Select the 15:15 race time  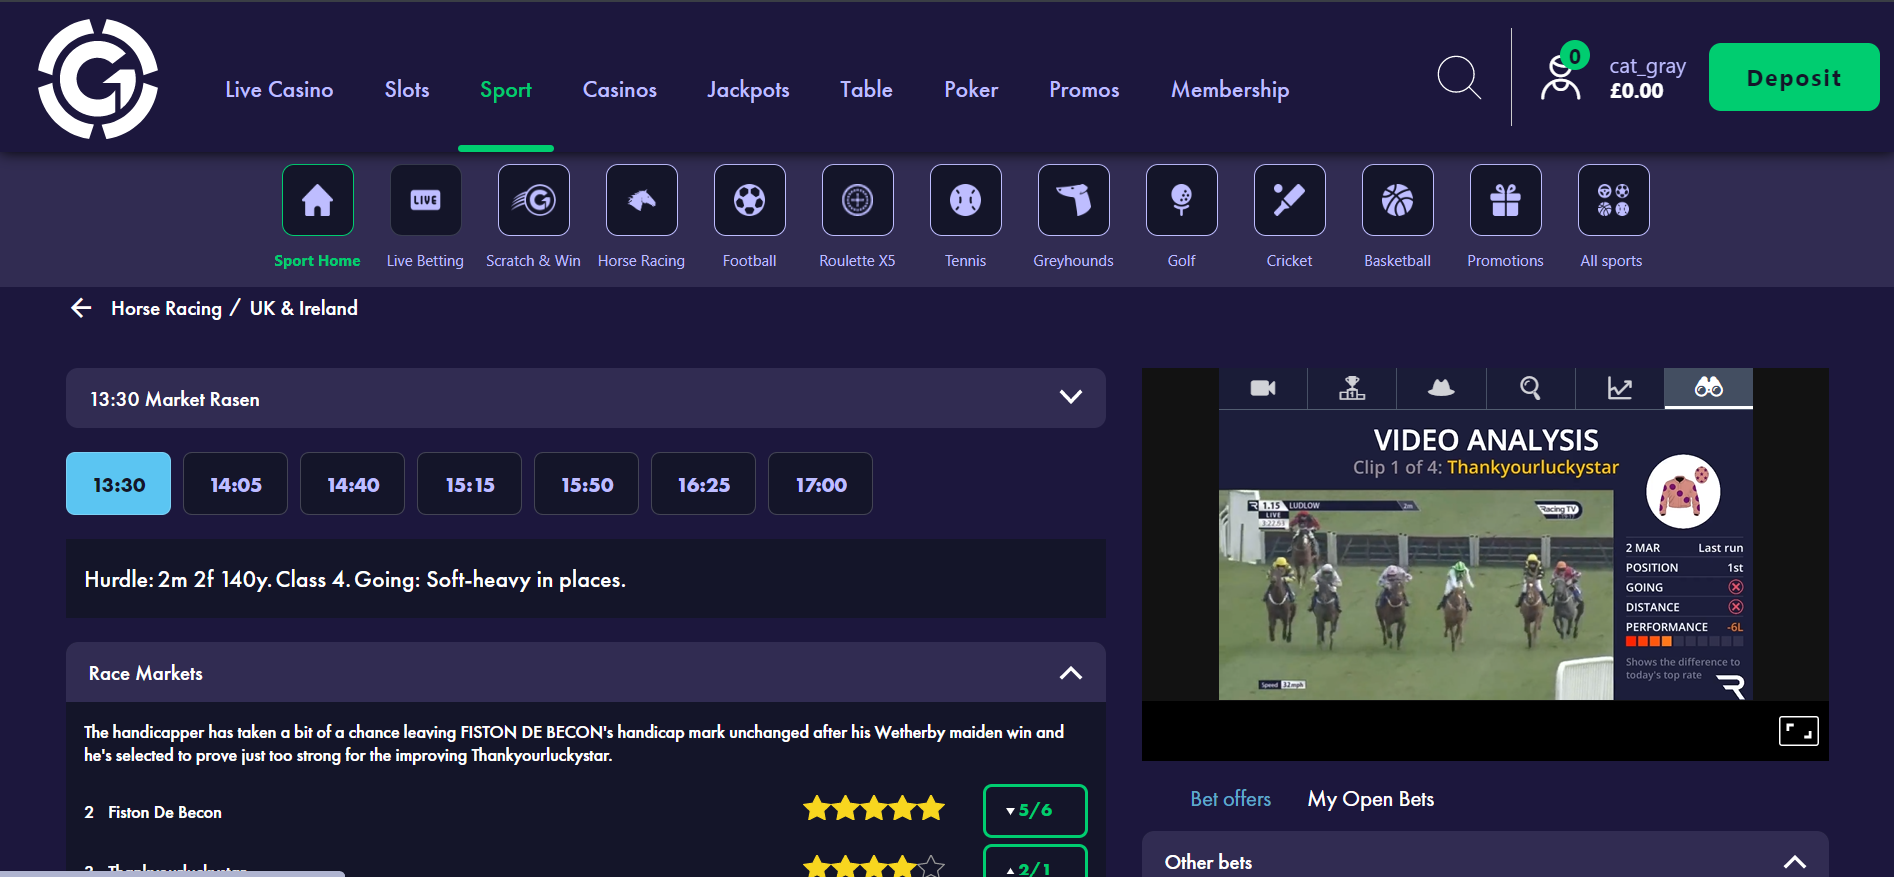point(470,484)
